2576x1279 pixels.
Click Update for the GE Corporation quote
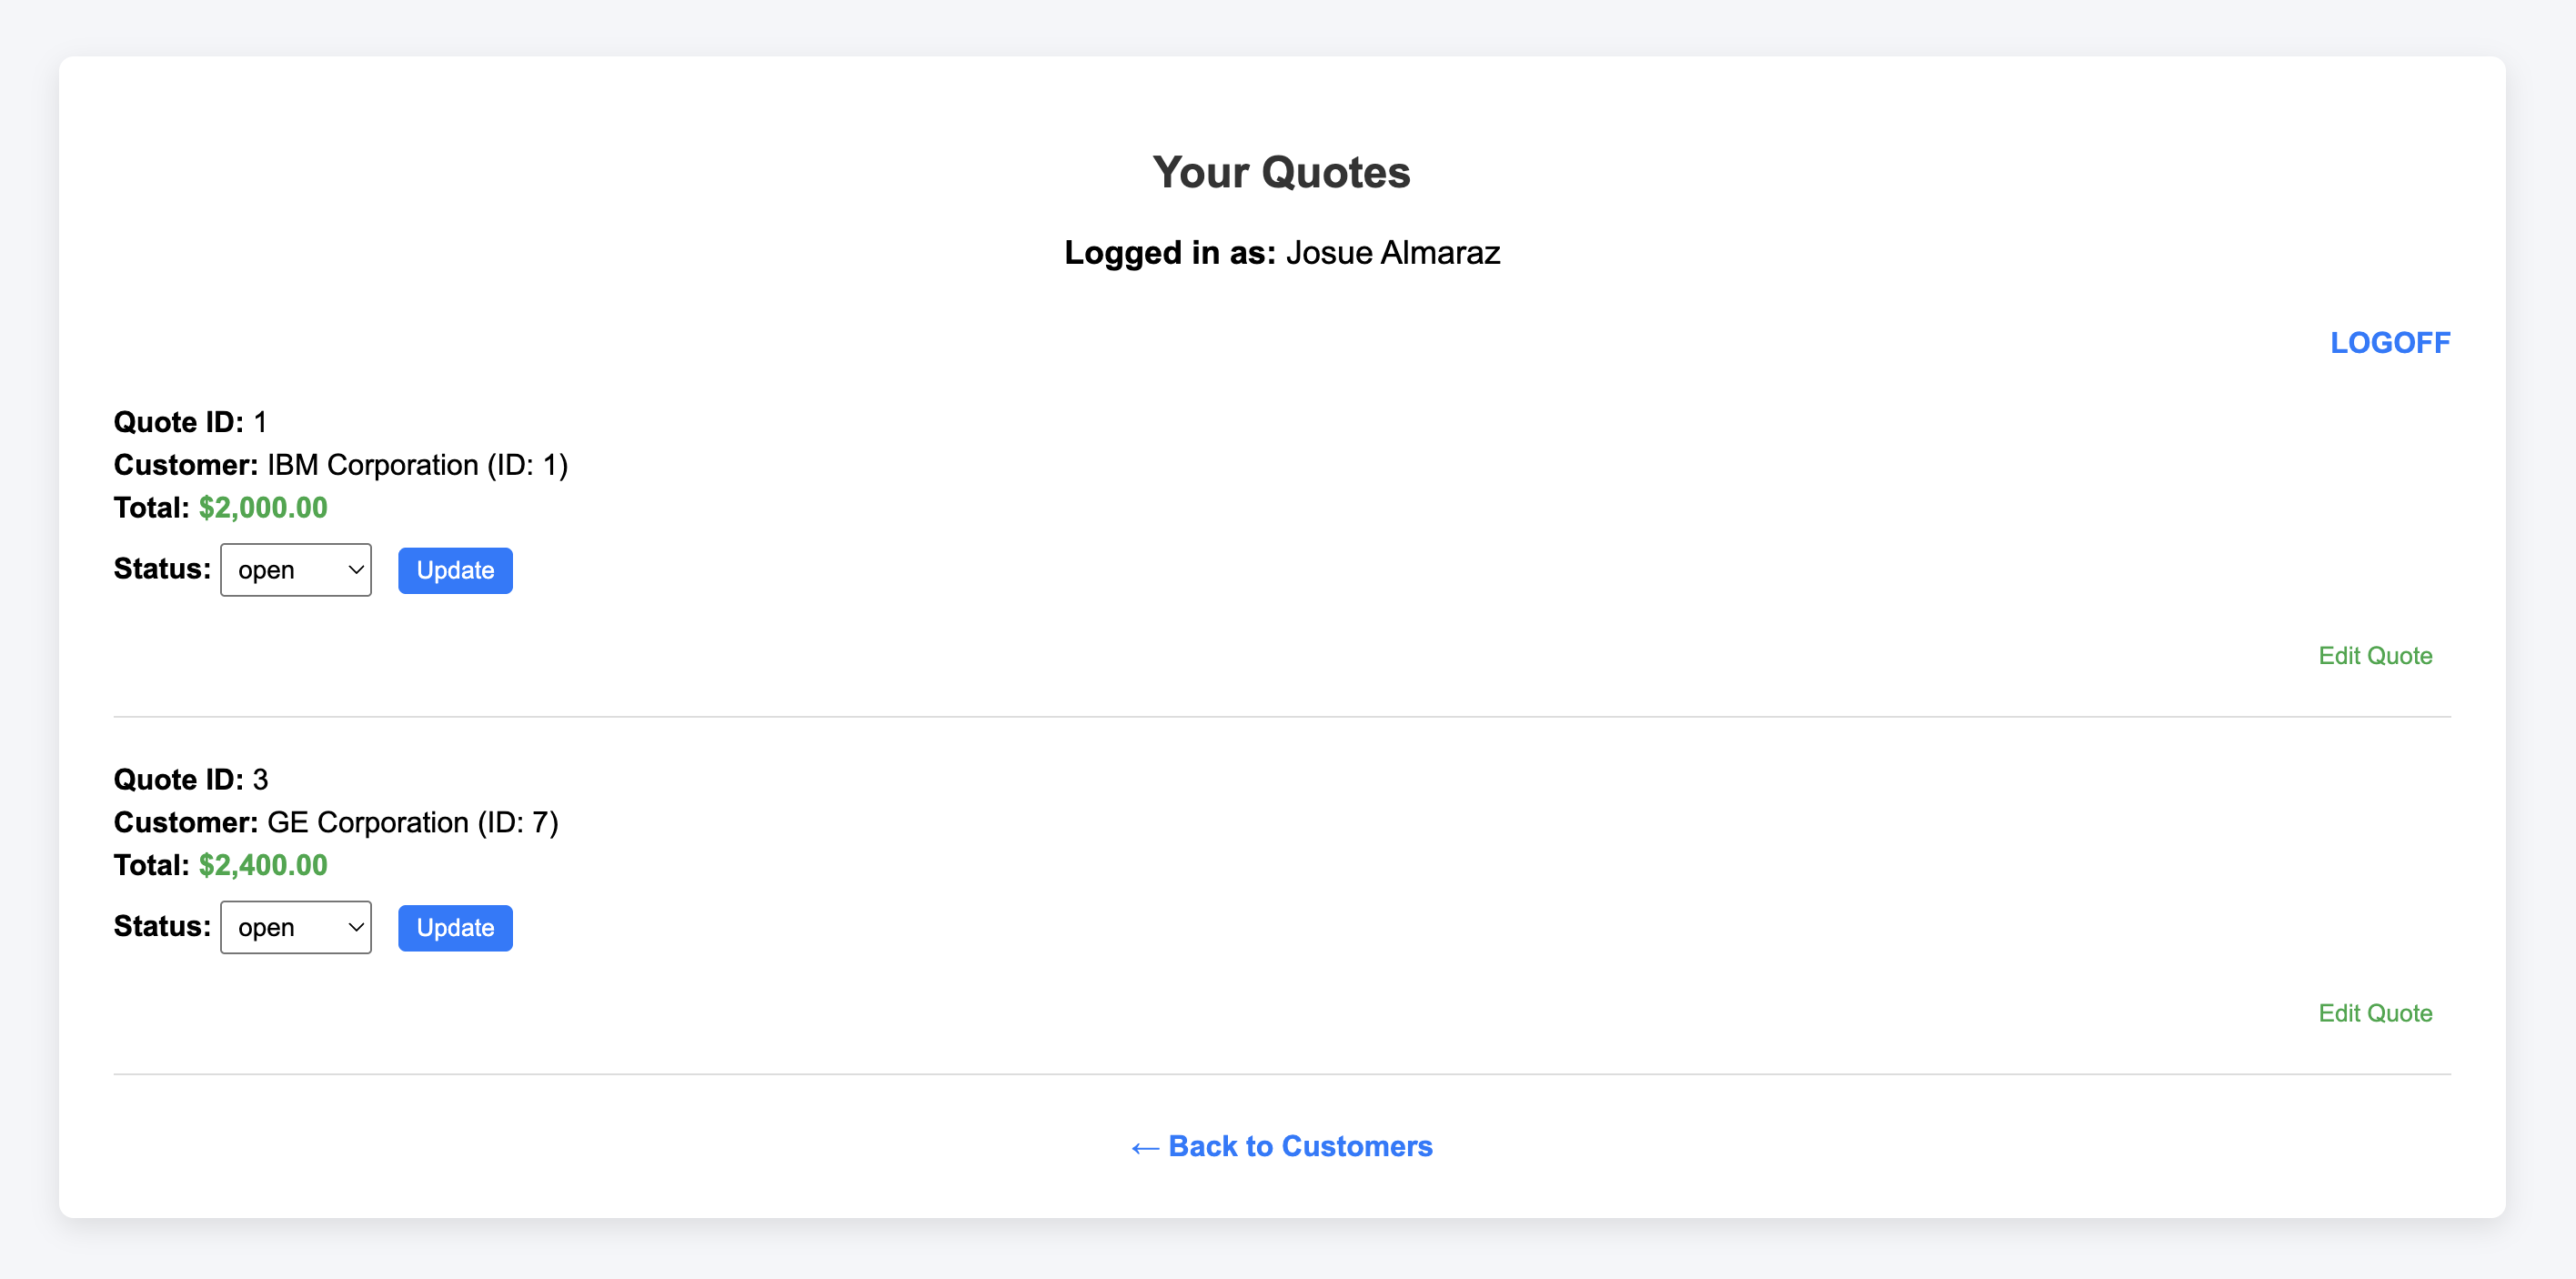tap(455, 927)
